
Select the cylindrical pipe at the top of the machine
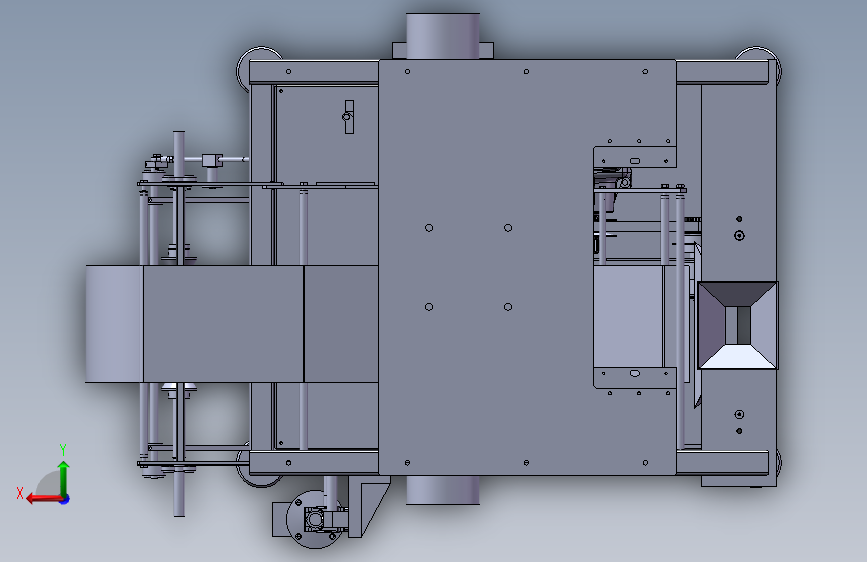click(443, 37)
